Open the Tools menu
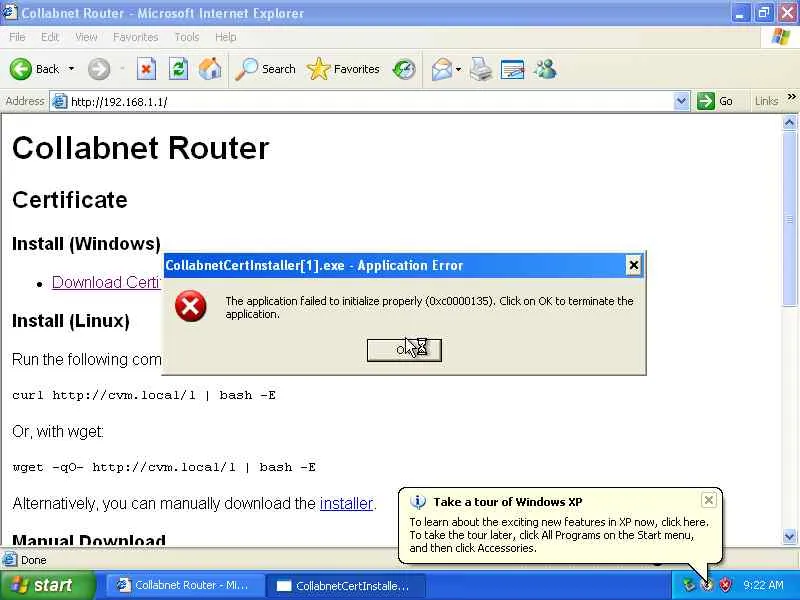 pos(186,37)
